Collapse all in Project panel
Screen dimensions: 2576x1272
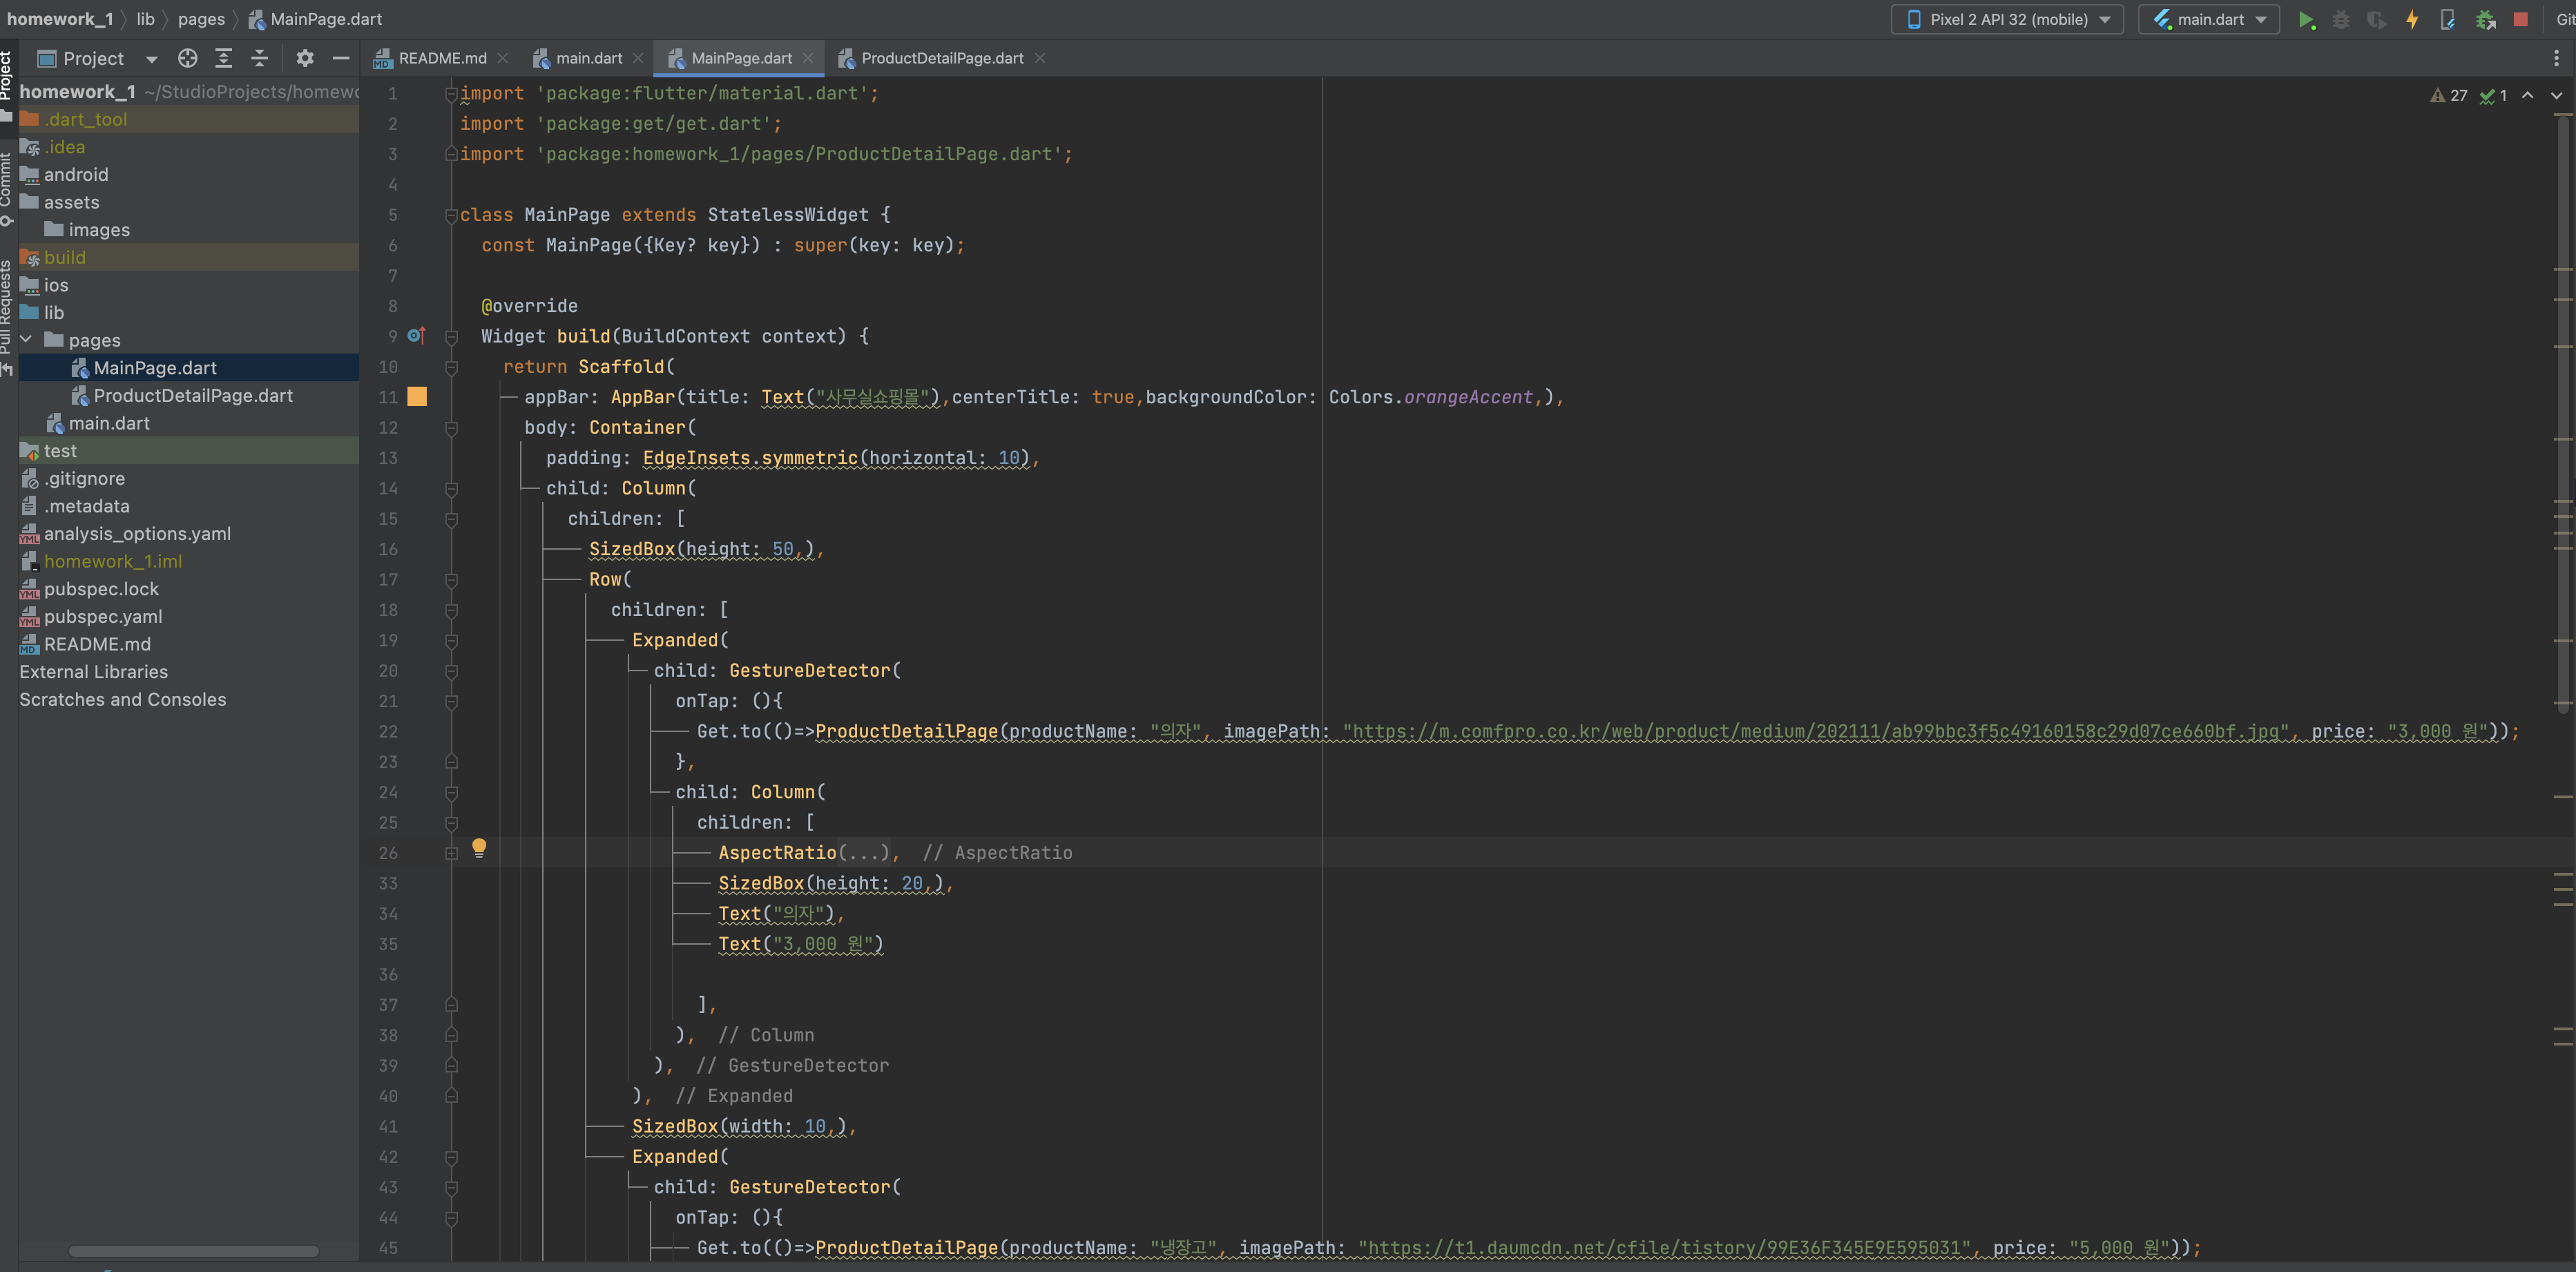click(x=259, y=58)
